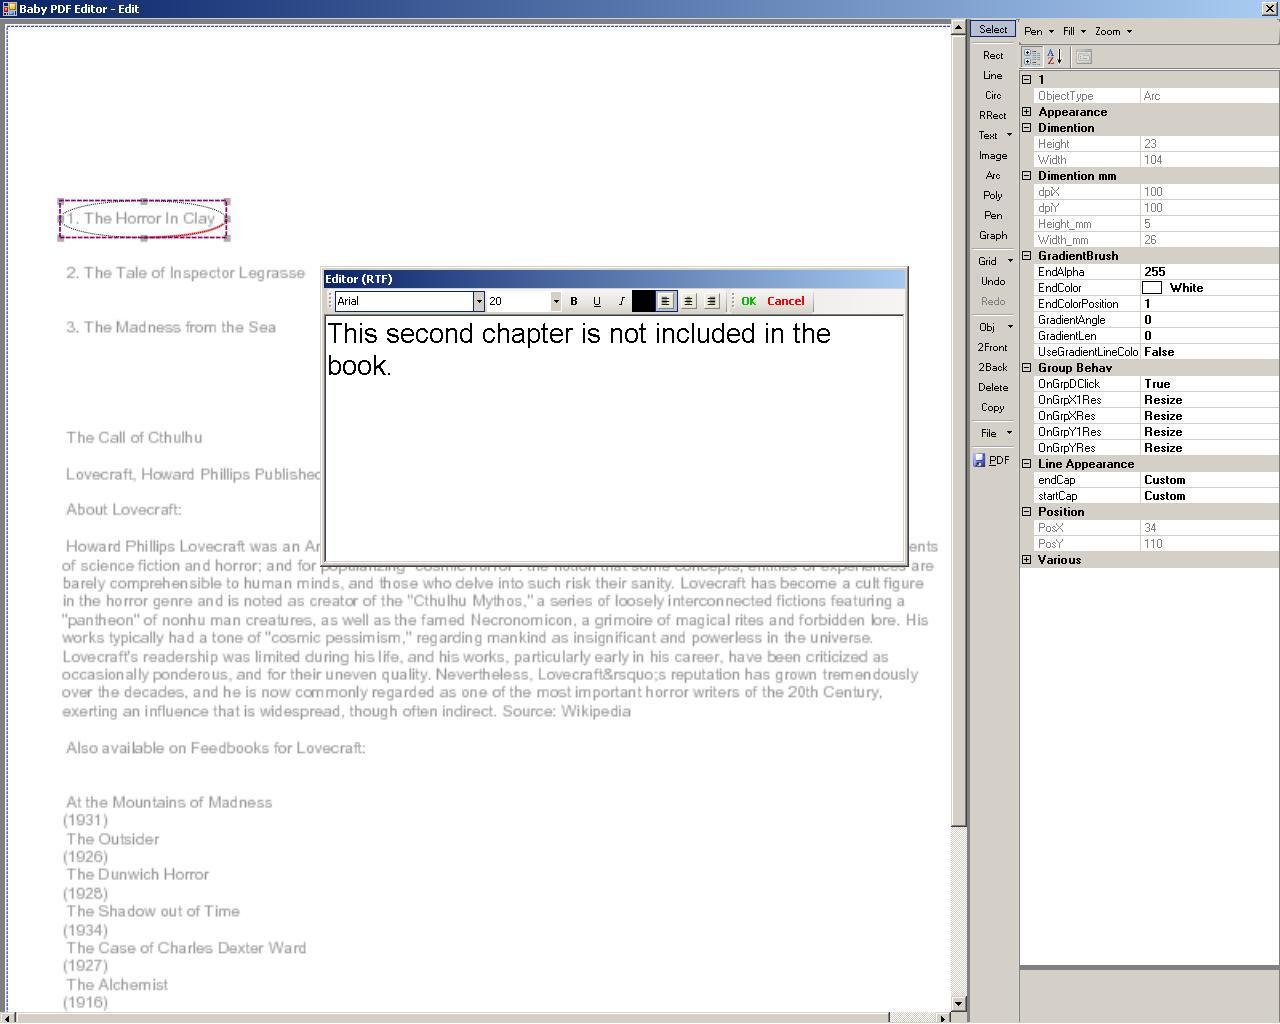Send object backward with 2Back

coord(993,368)
